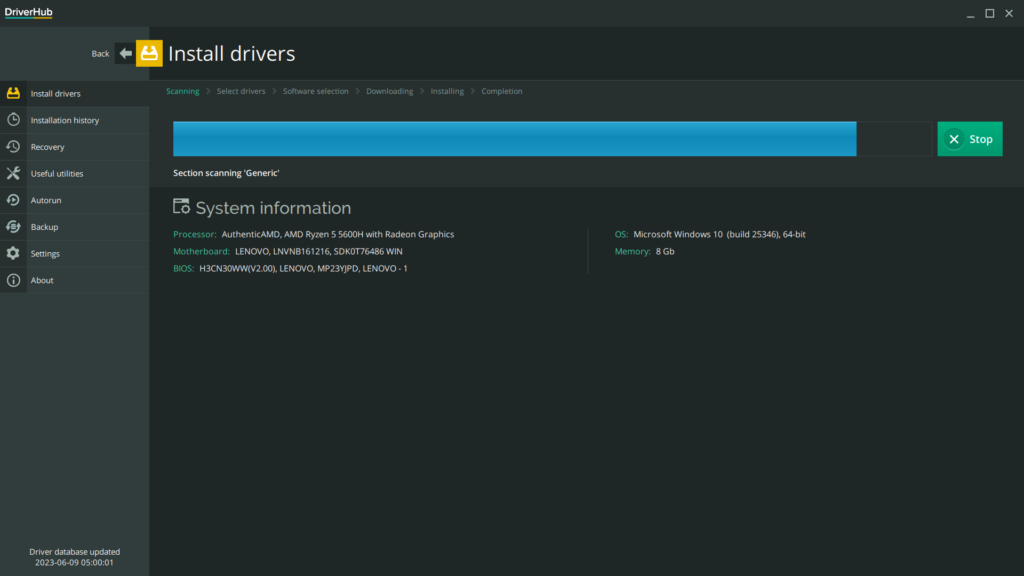The width and height of the screenshot is (1024, 576).
Task: Go to the Select drivers step
Action: click(241, 91)
